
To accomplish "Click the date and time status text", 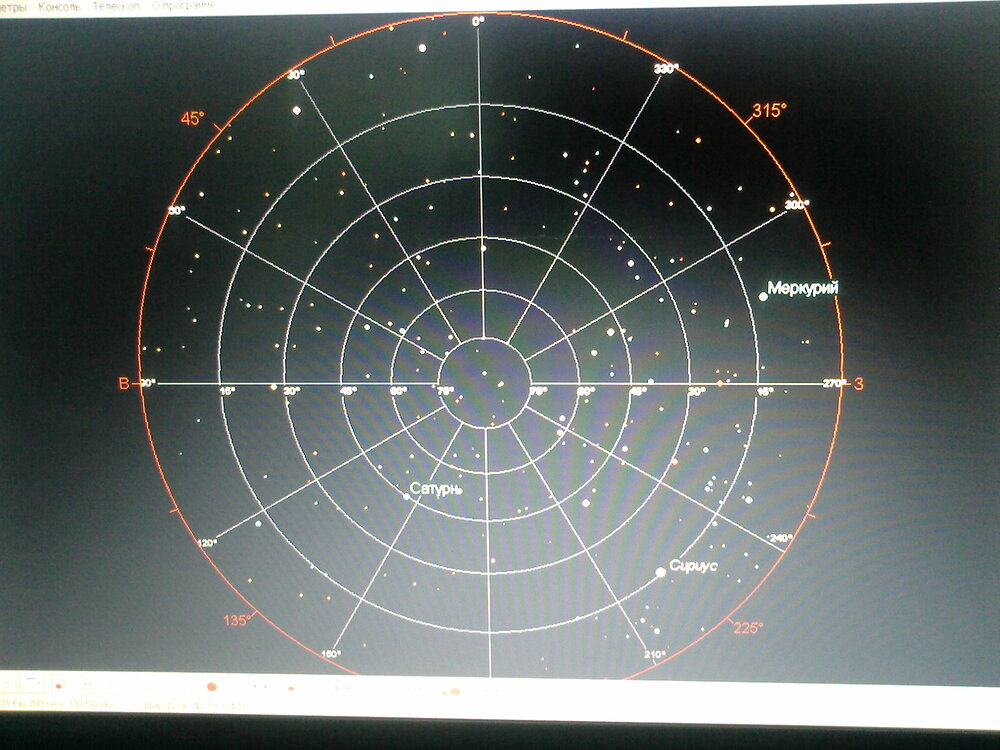I will [x=57, y=704].
